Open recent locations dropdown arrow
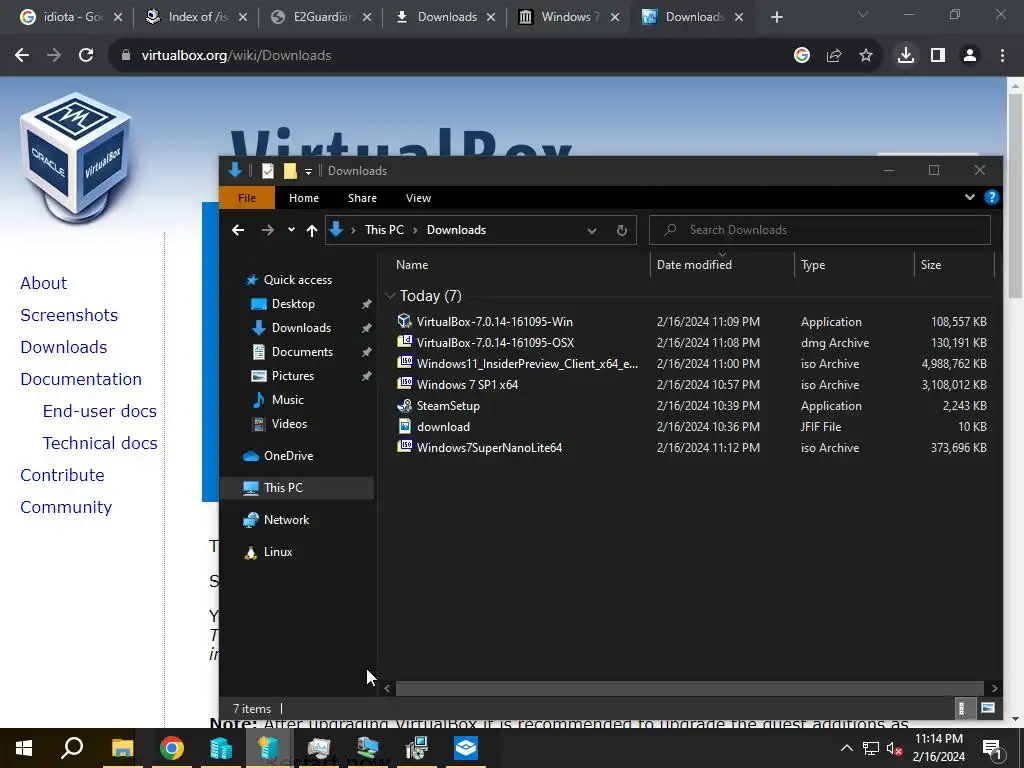 [291, 230]
